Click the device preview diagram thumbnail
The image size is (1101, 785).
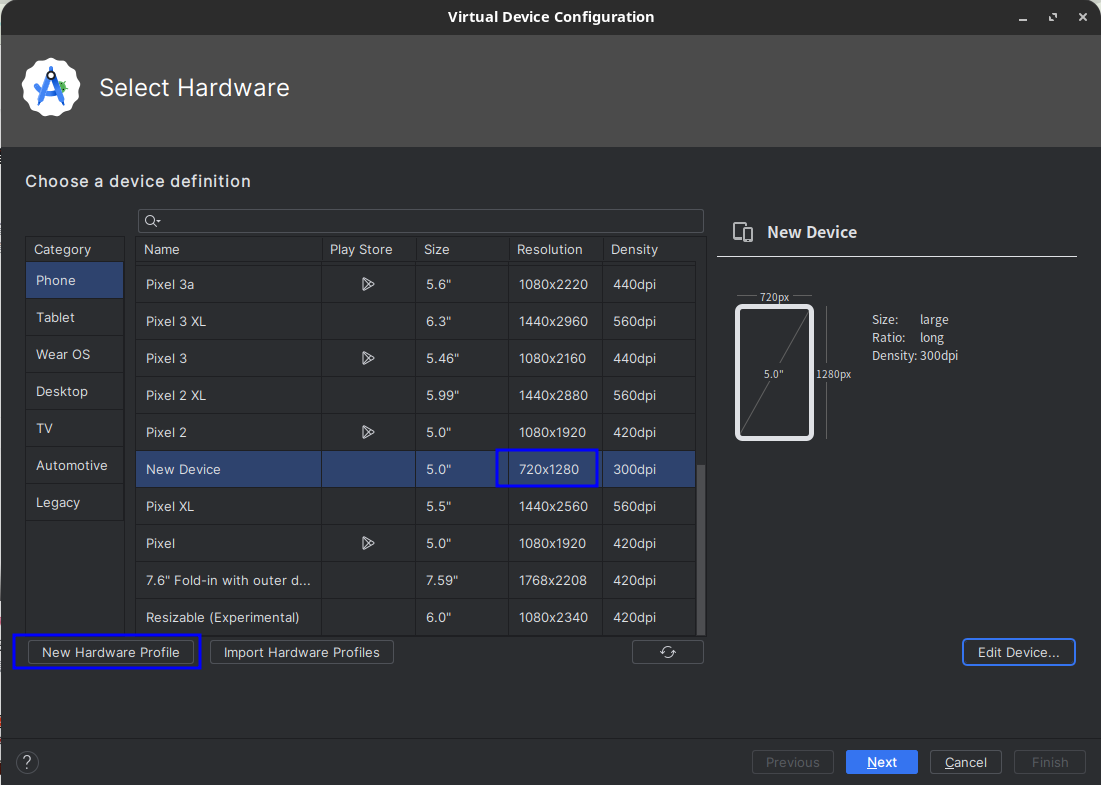click(x=774, y=372)
